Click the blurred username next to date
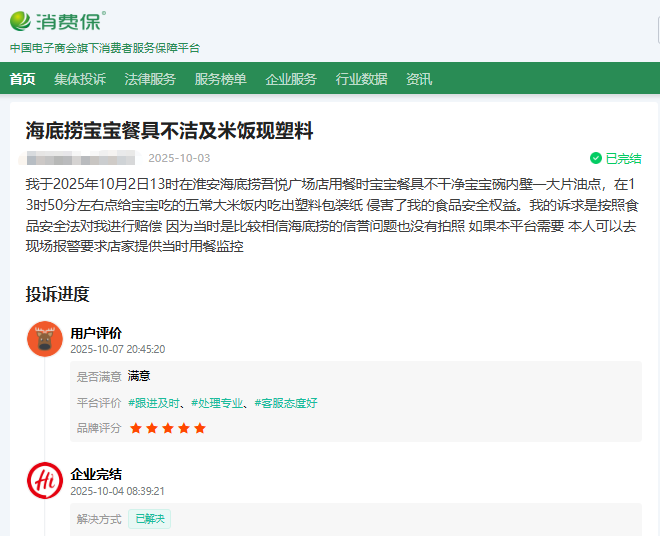The width and height of the screenshot is (660, 536). click(80, 158)
